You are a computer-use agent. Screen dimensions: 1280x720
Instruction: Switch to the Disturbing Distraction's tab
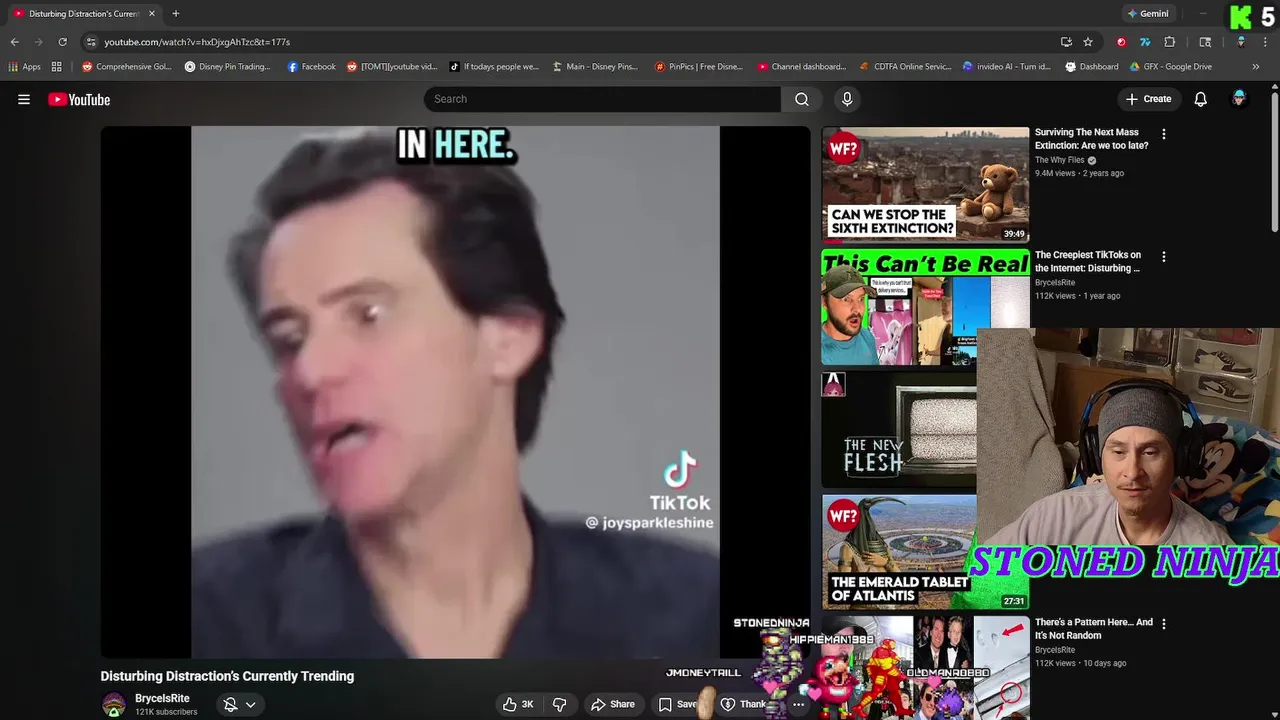84,14
